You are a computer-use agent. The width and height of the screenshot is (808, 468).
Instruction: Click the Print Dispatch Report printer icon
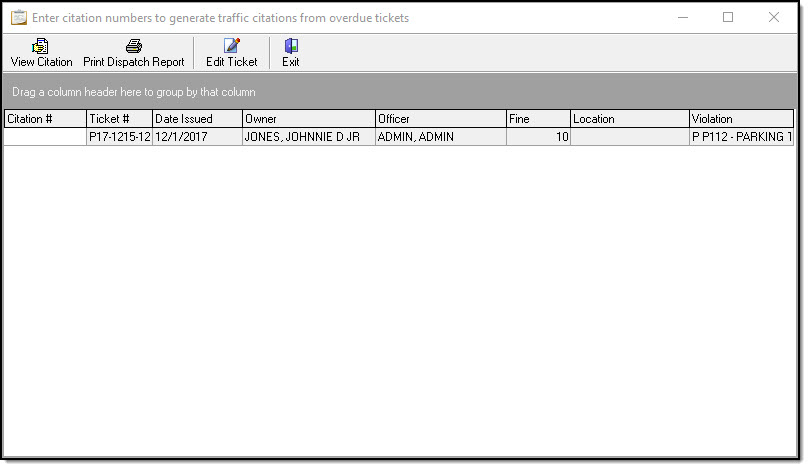click(x=133, y=46)
